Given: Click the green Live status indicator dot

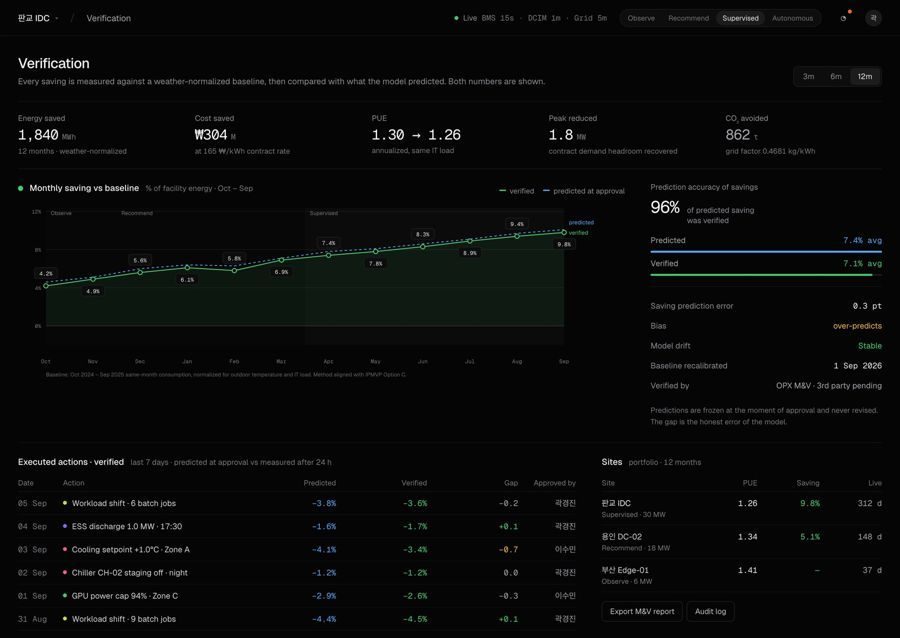Looking at the screenshot, I should [456, 18].
